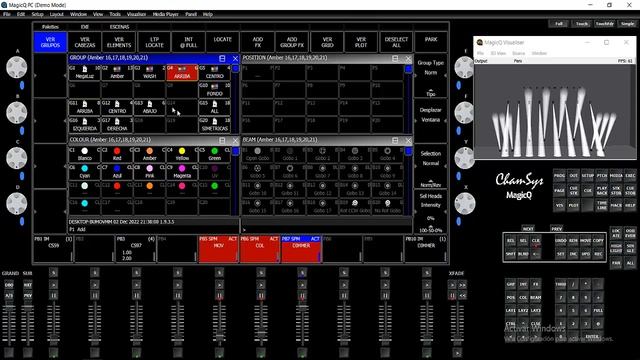
Task: Open the File menu
Action: [7, 14]
